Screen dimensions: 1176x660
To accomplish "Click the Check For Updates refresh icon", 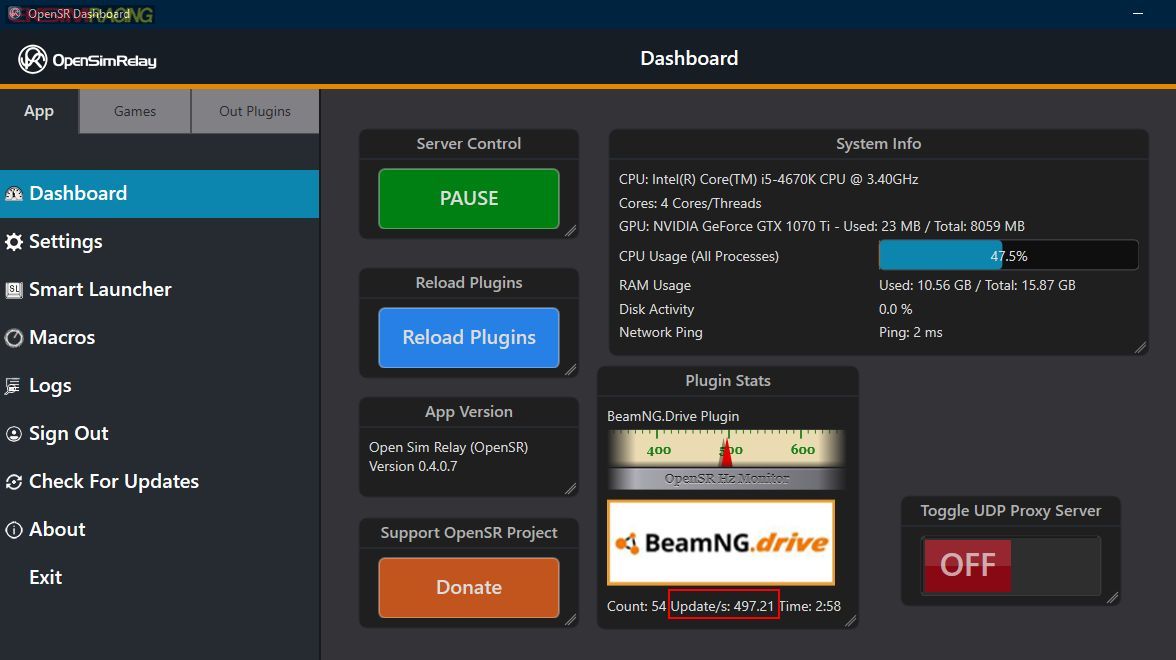I will point(14,482).
